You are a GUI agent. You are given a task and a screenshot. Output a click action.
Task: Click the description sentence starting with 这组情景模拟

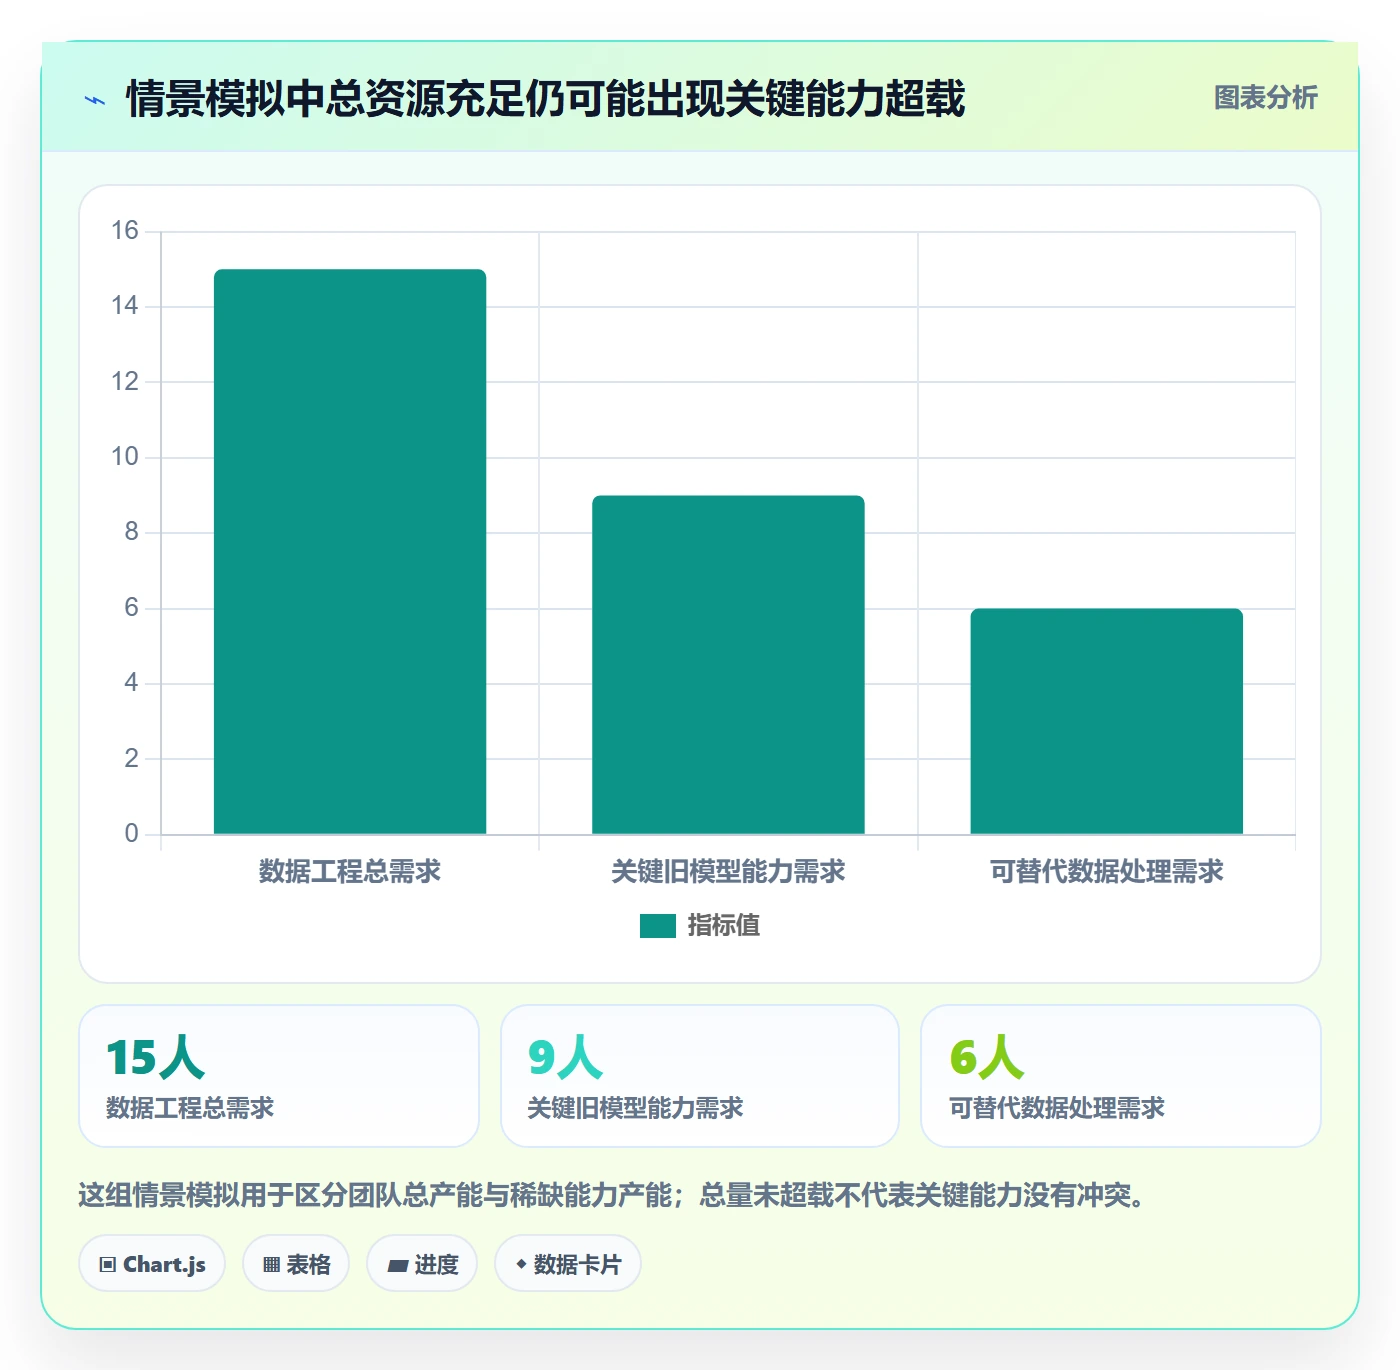click(614, 1195)
